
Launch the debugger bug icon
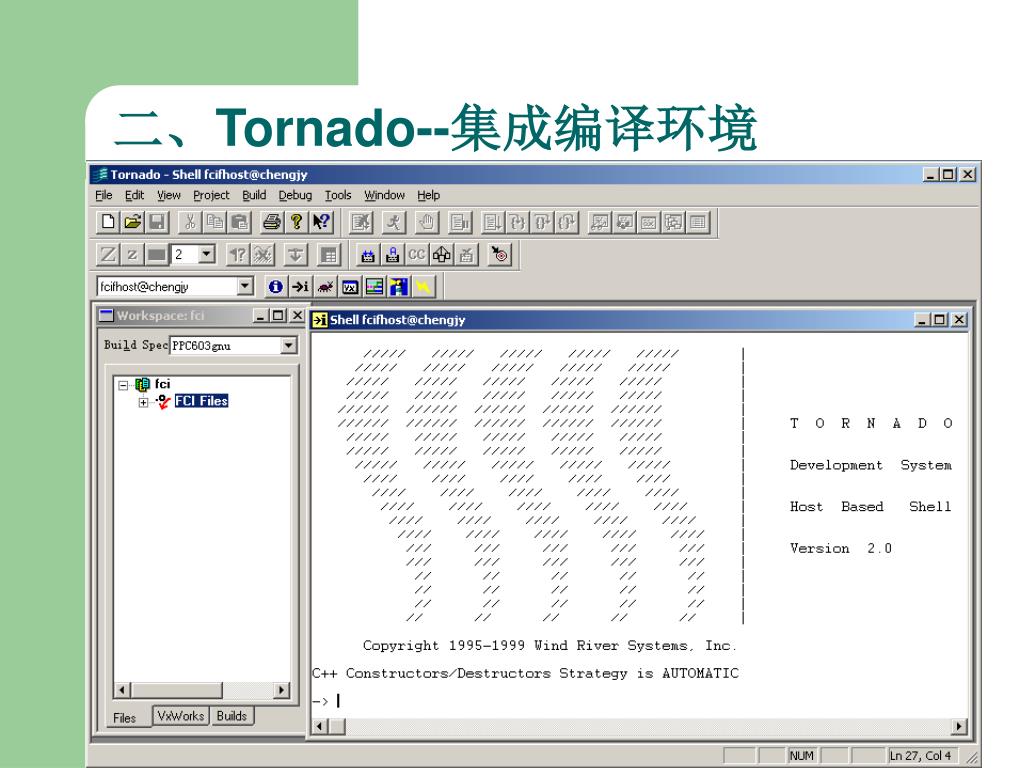pos(325,286)
